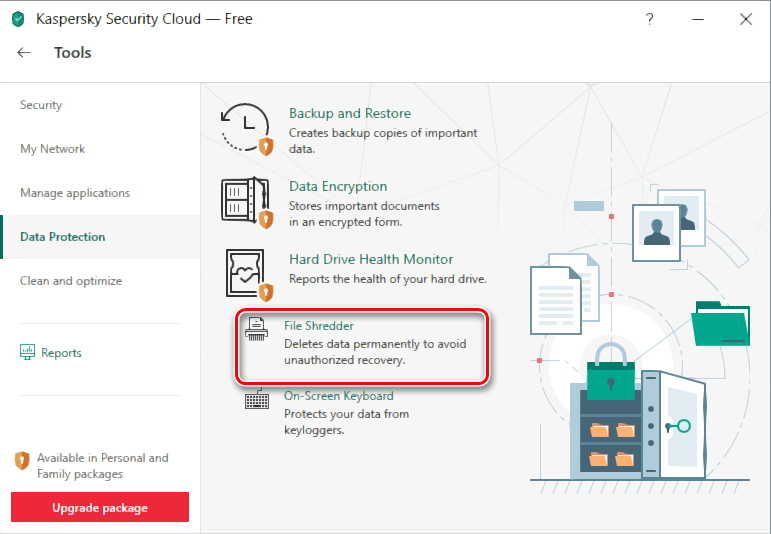Go back using the arrow icon
Screen dimensions: 771x534
tap(24, 53)
